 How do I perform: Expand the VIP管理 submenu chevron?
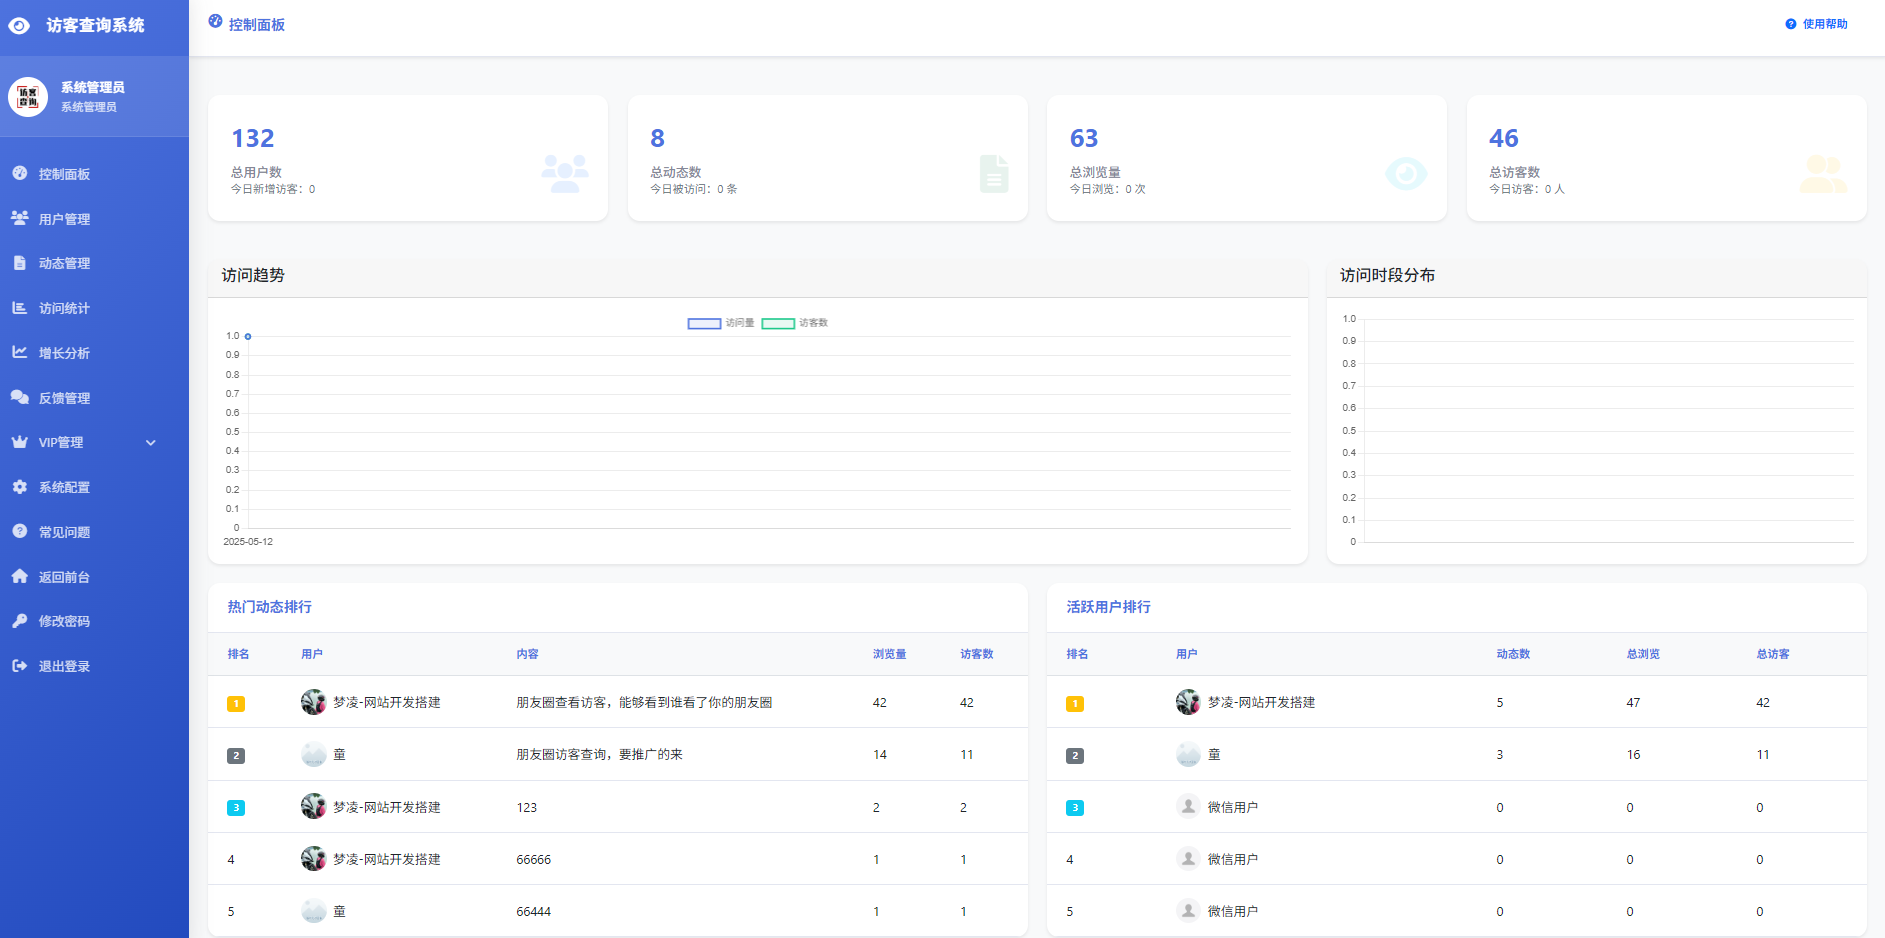(151, 443)
